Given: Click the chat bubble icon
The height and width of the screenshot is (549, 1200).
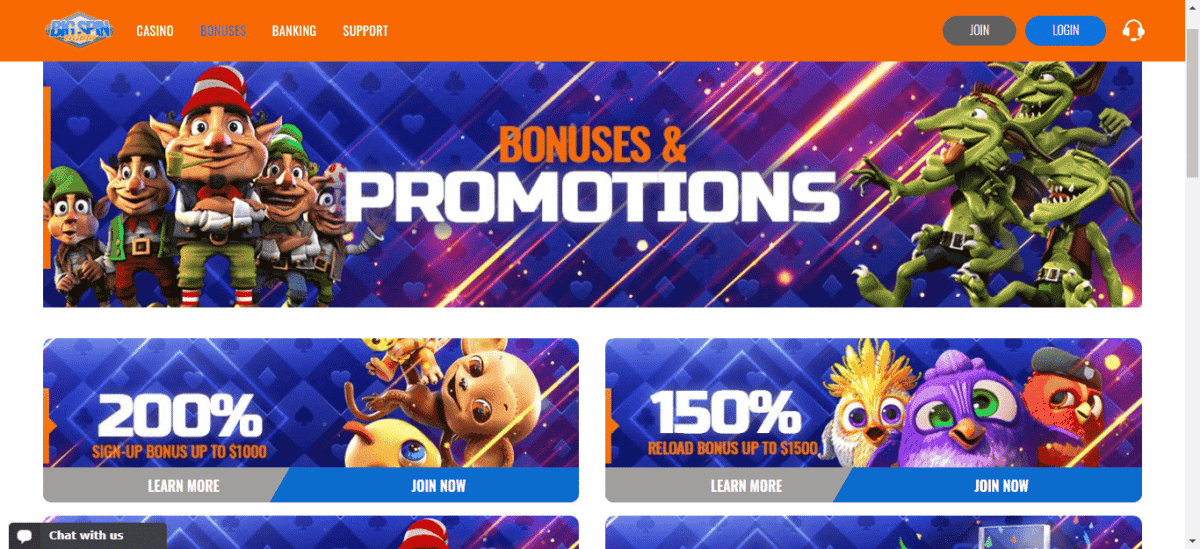Looking at the screenshot, I should pos(25,536).
